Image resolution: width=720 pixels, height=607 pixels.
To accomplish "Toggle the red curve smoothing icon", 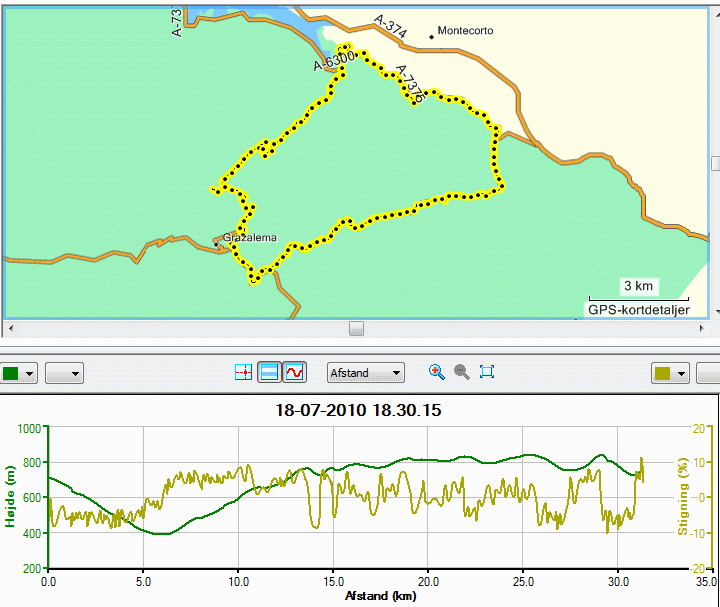I will click(294, 372).
